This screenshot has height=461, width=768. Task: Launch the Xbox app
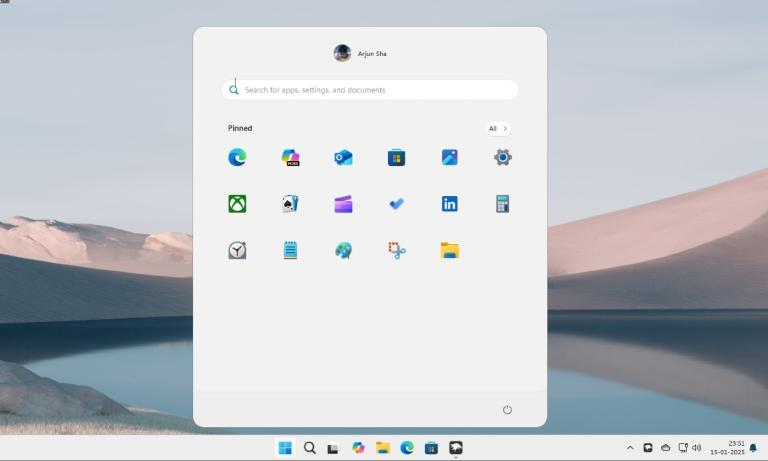[237, 204]
